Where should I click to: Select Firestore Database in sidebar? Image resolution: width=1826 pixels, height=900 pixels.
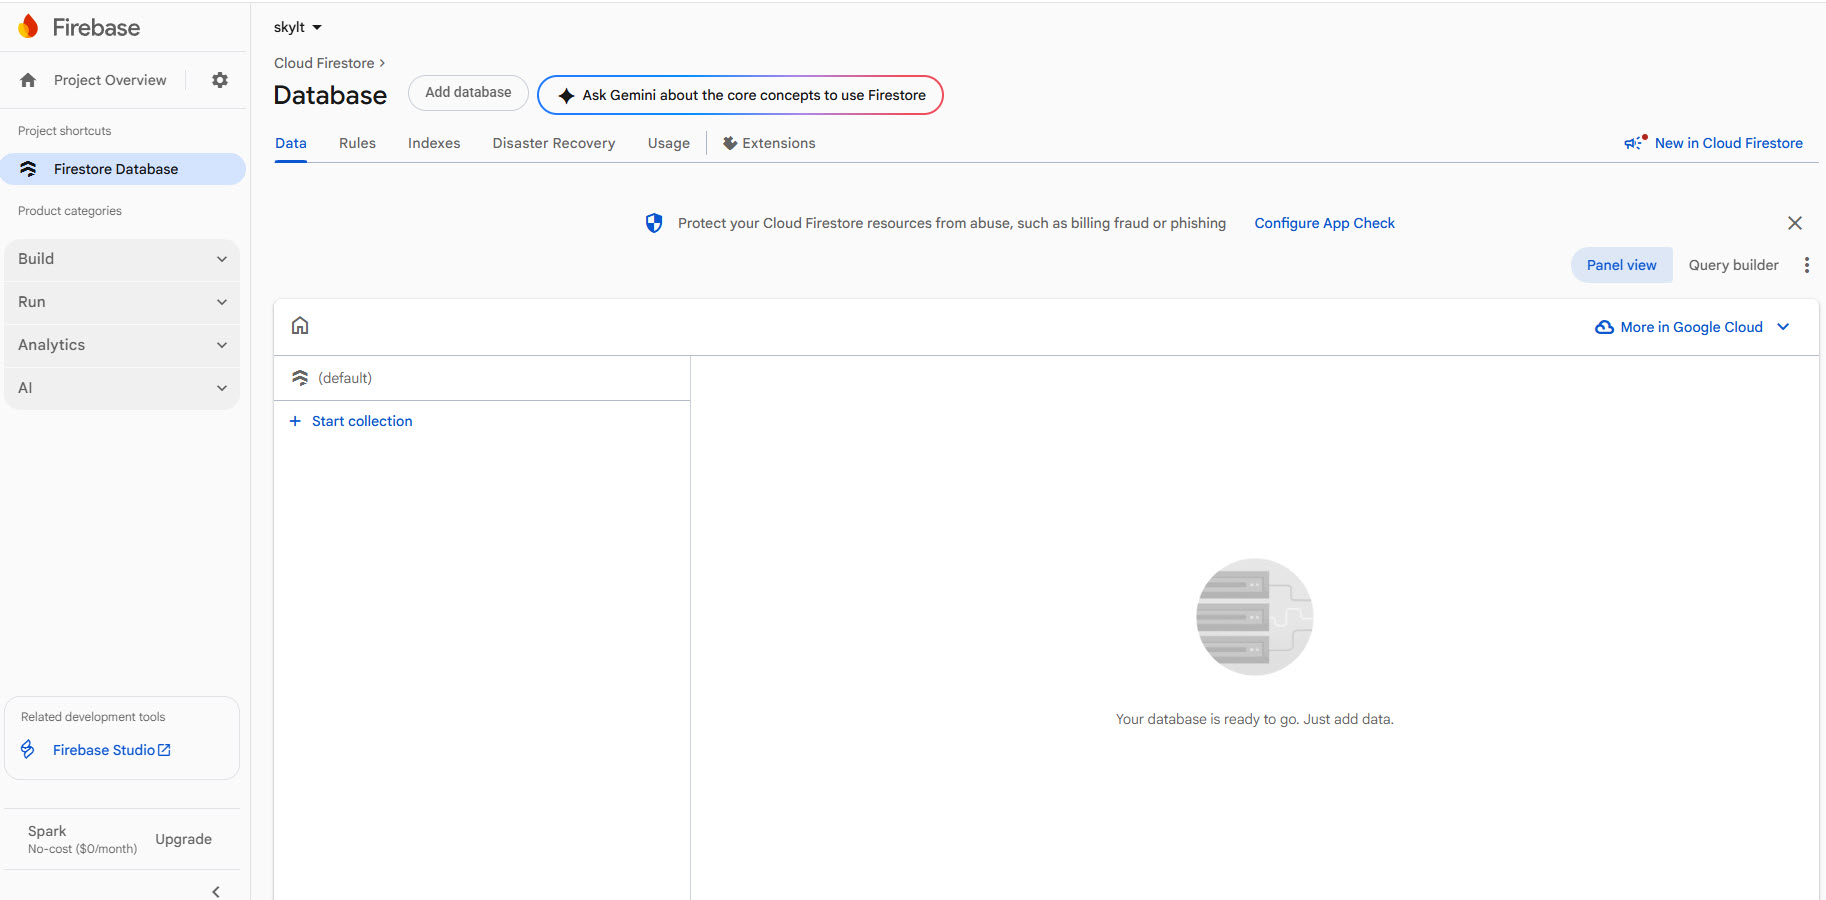point(123,169)
